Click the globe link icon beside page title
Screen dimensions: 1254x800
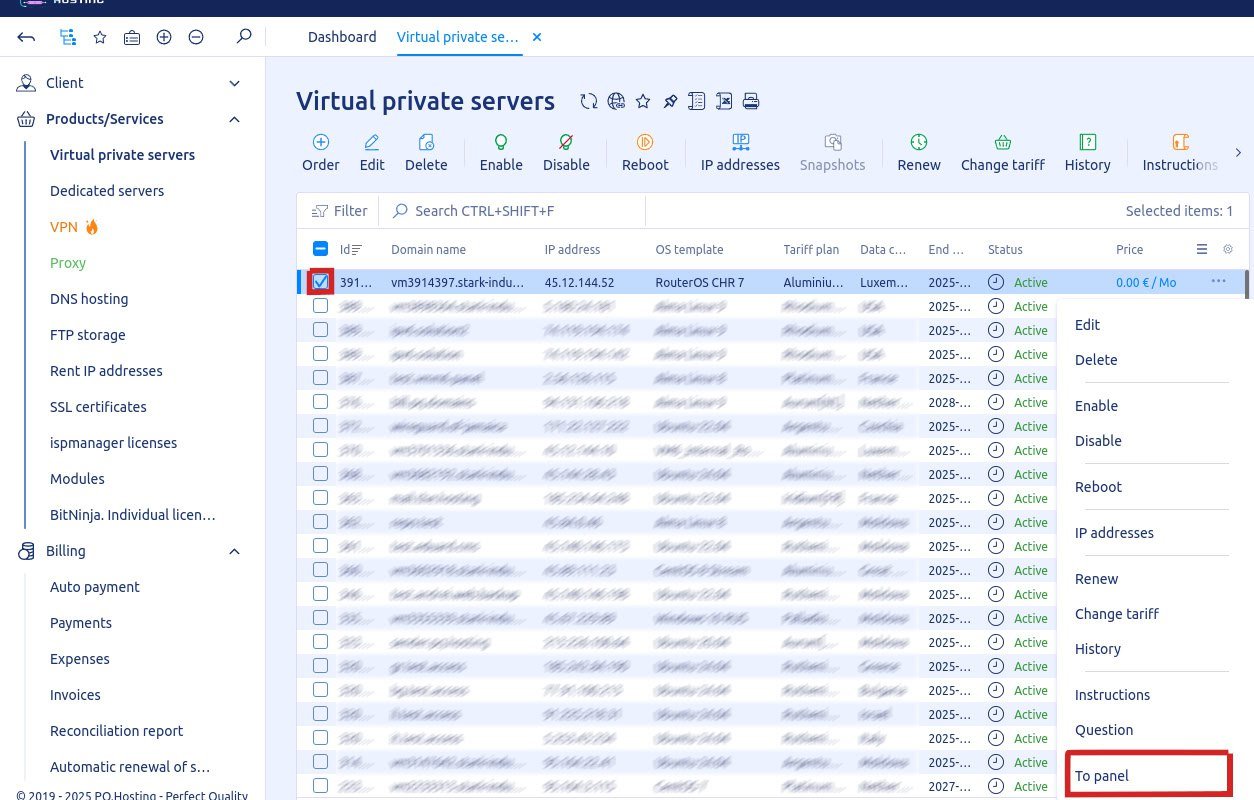(x=616, y=101)
